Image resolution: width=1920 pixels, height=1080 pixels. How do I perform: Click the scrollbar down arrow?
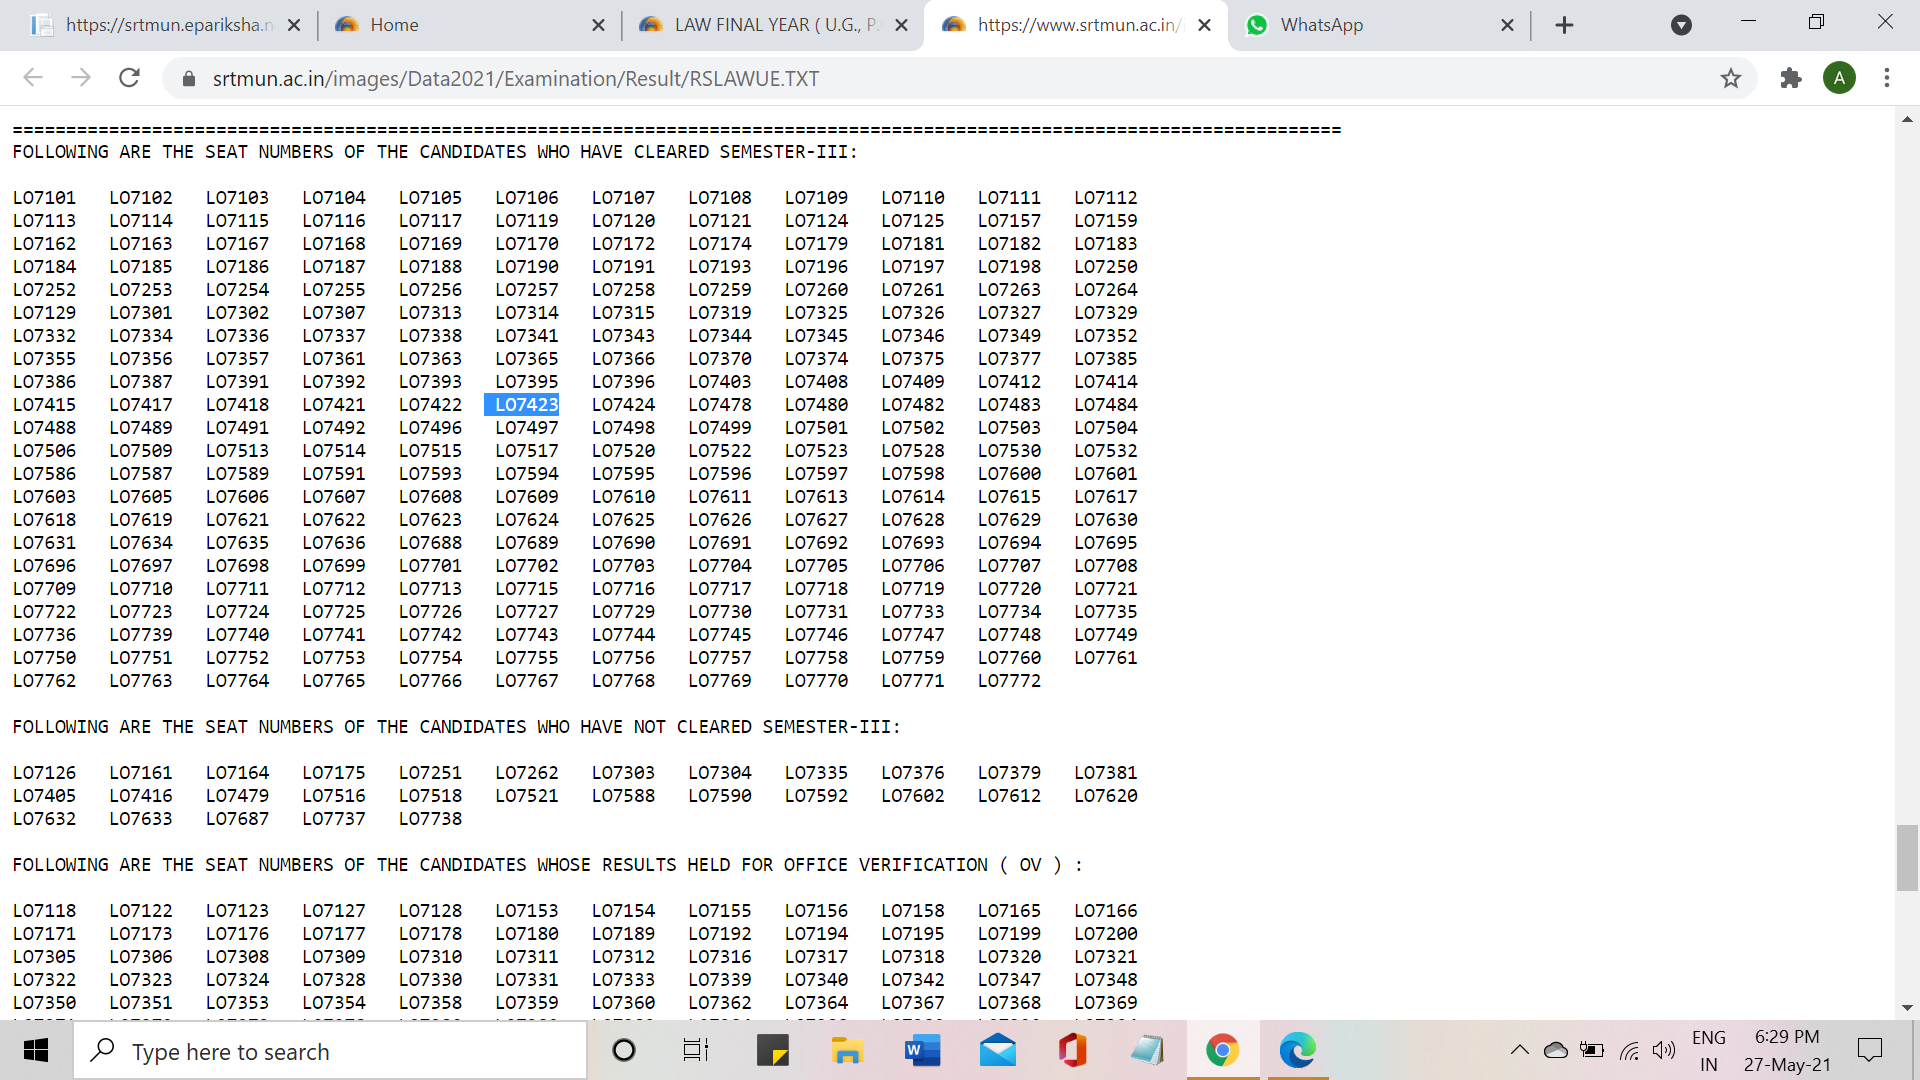click(x=1907, y=1008)
